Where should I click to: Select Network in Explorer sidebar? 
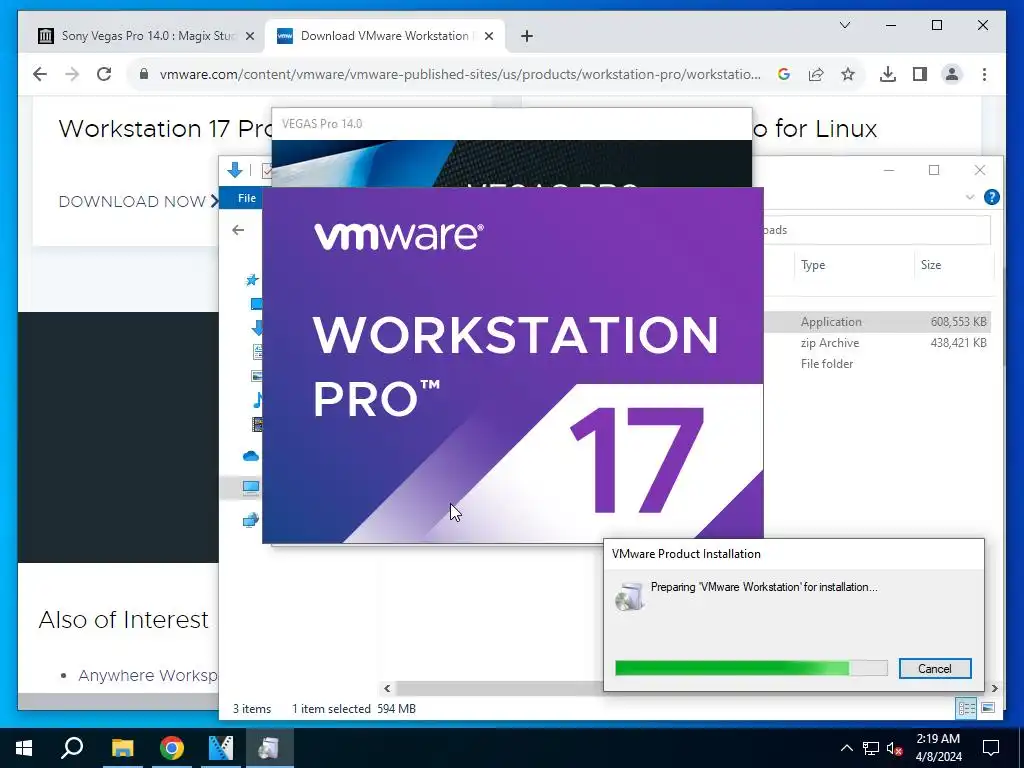[251, 520]
